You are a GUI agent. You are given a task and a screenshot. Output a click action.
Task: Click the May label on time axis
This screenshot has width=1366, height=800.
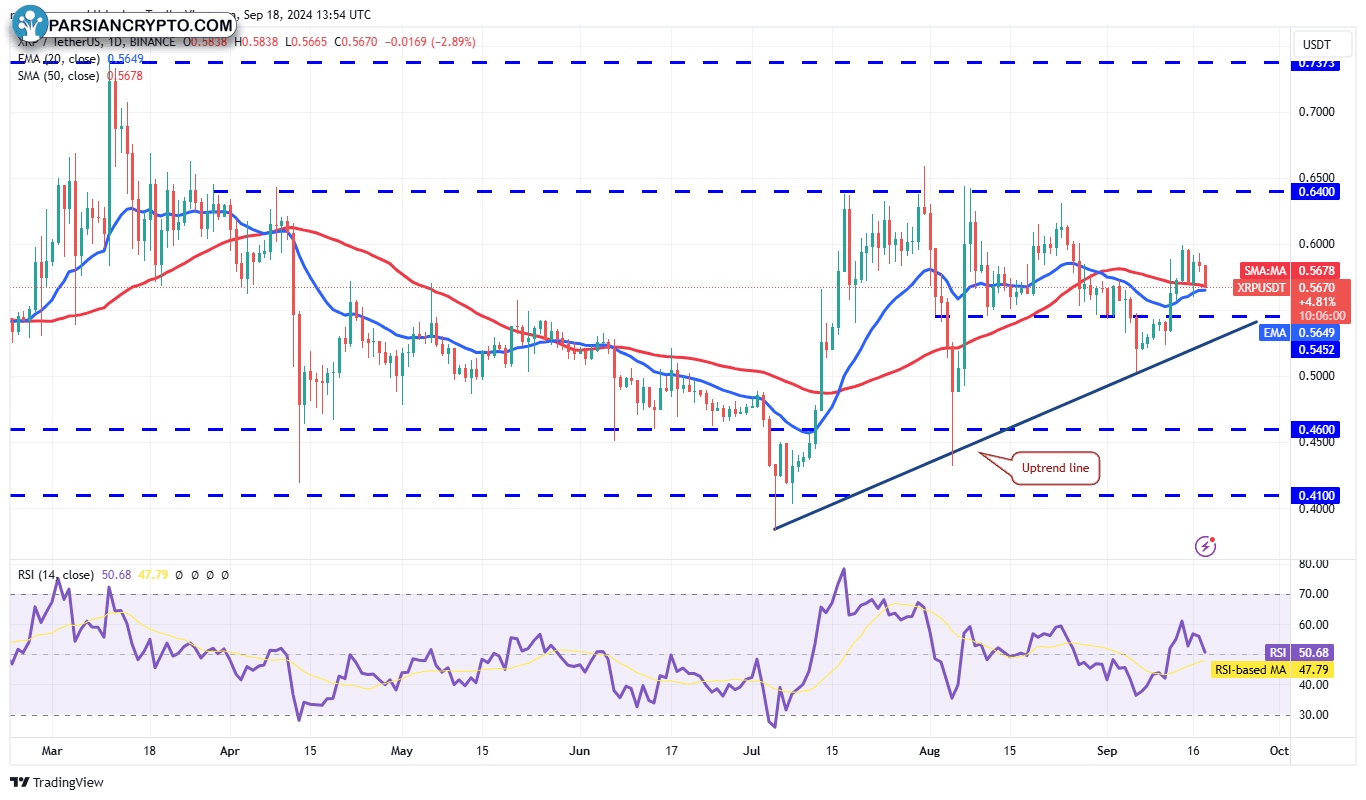pyautogui.click(x=402, y=751)
